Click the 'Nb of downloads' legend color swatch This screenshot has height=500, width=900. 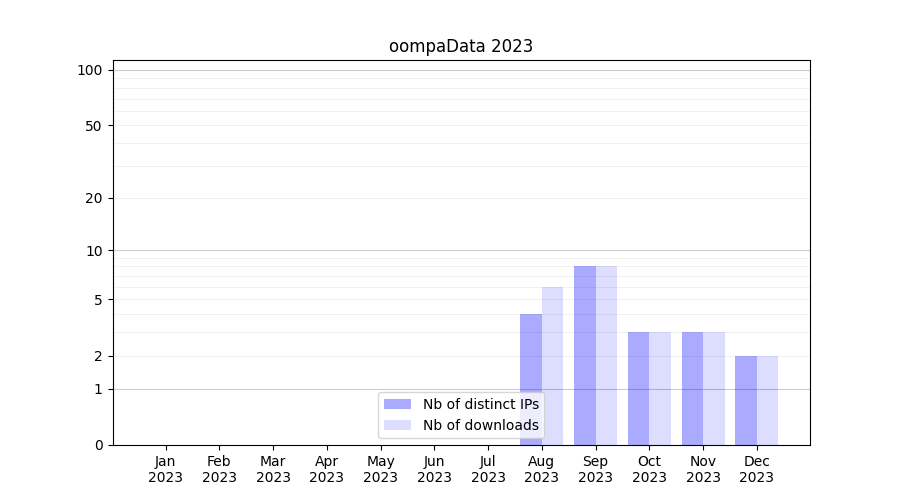(397, 425)
